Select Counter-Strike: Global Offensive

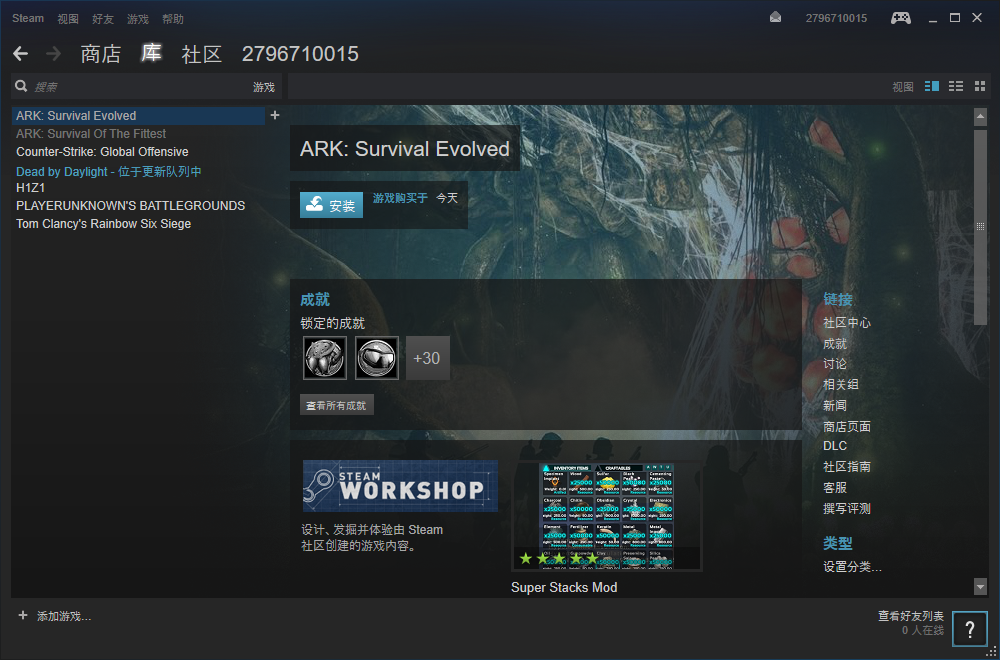[x=102, y=152]
